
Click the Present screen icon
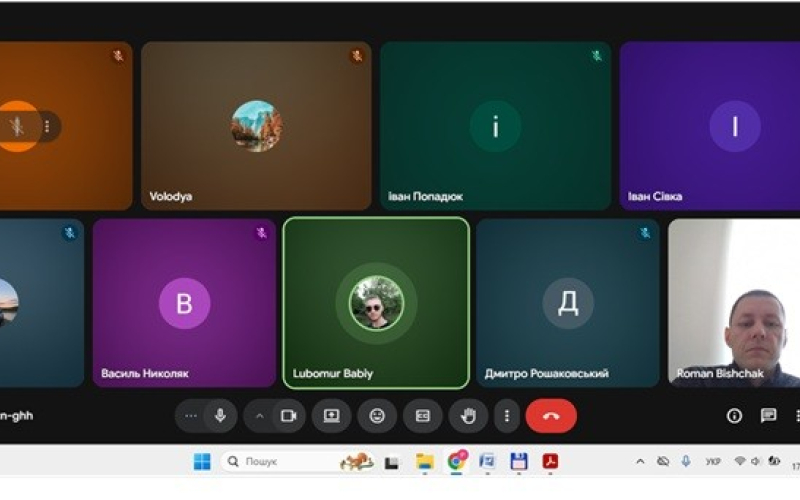point(331,416)
